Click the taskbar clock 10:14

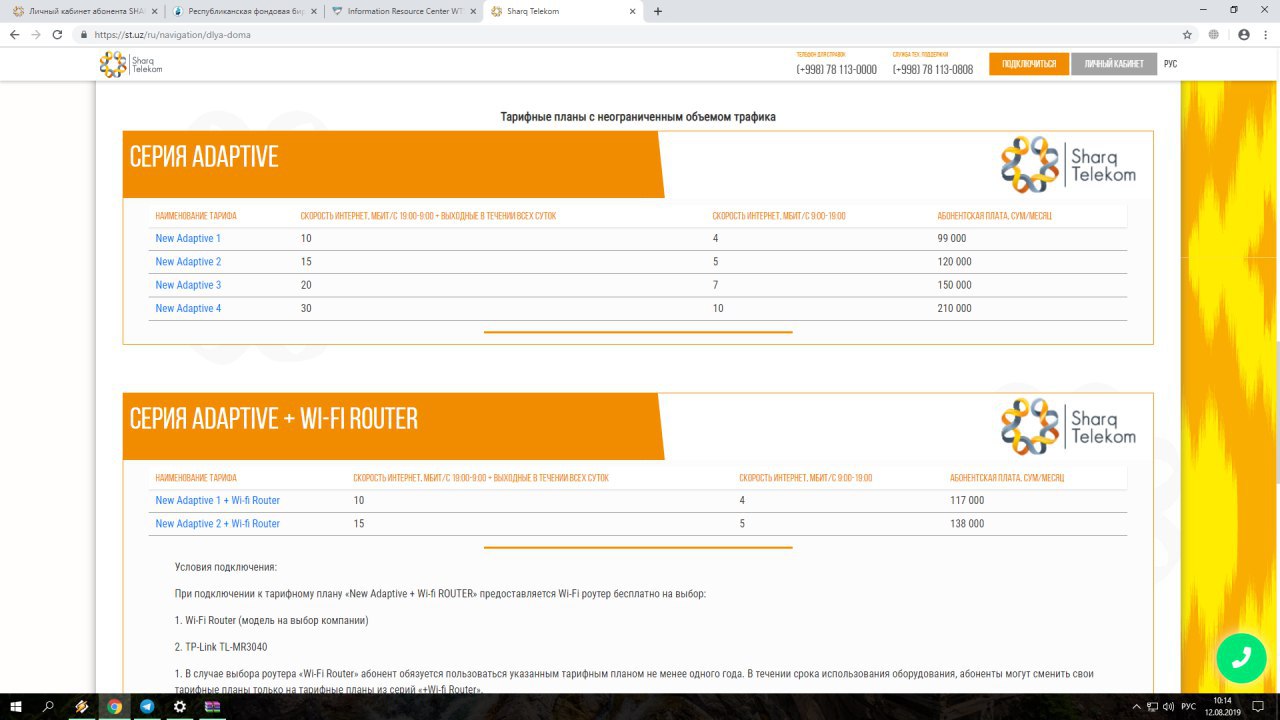(1223, 706)
